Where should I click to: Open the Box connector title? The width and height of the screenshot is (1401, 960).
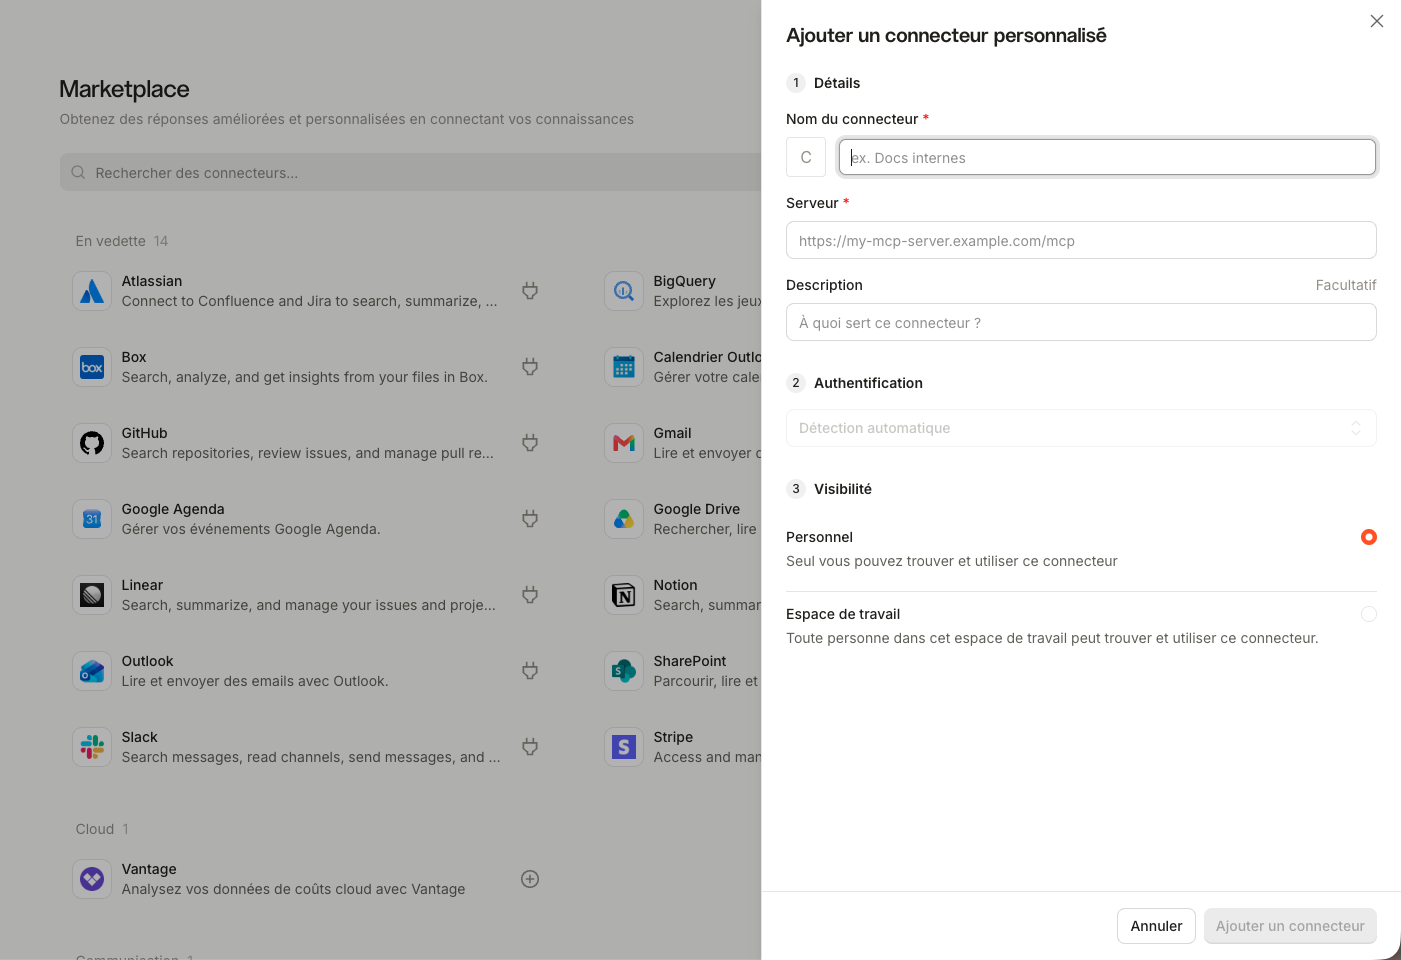(134, 357)
